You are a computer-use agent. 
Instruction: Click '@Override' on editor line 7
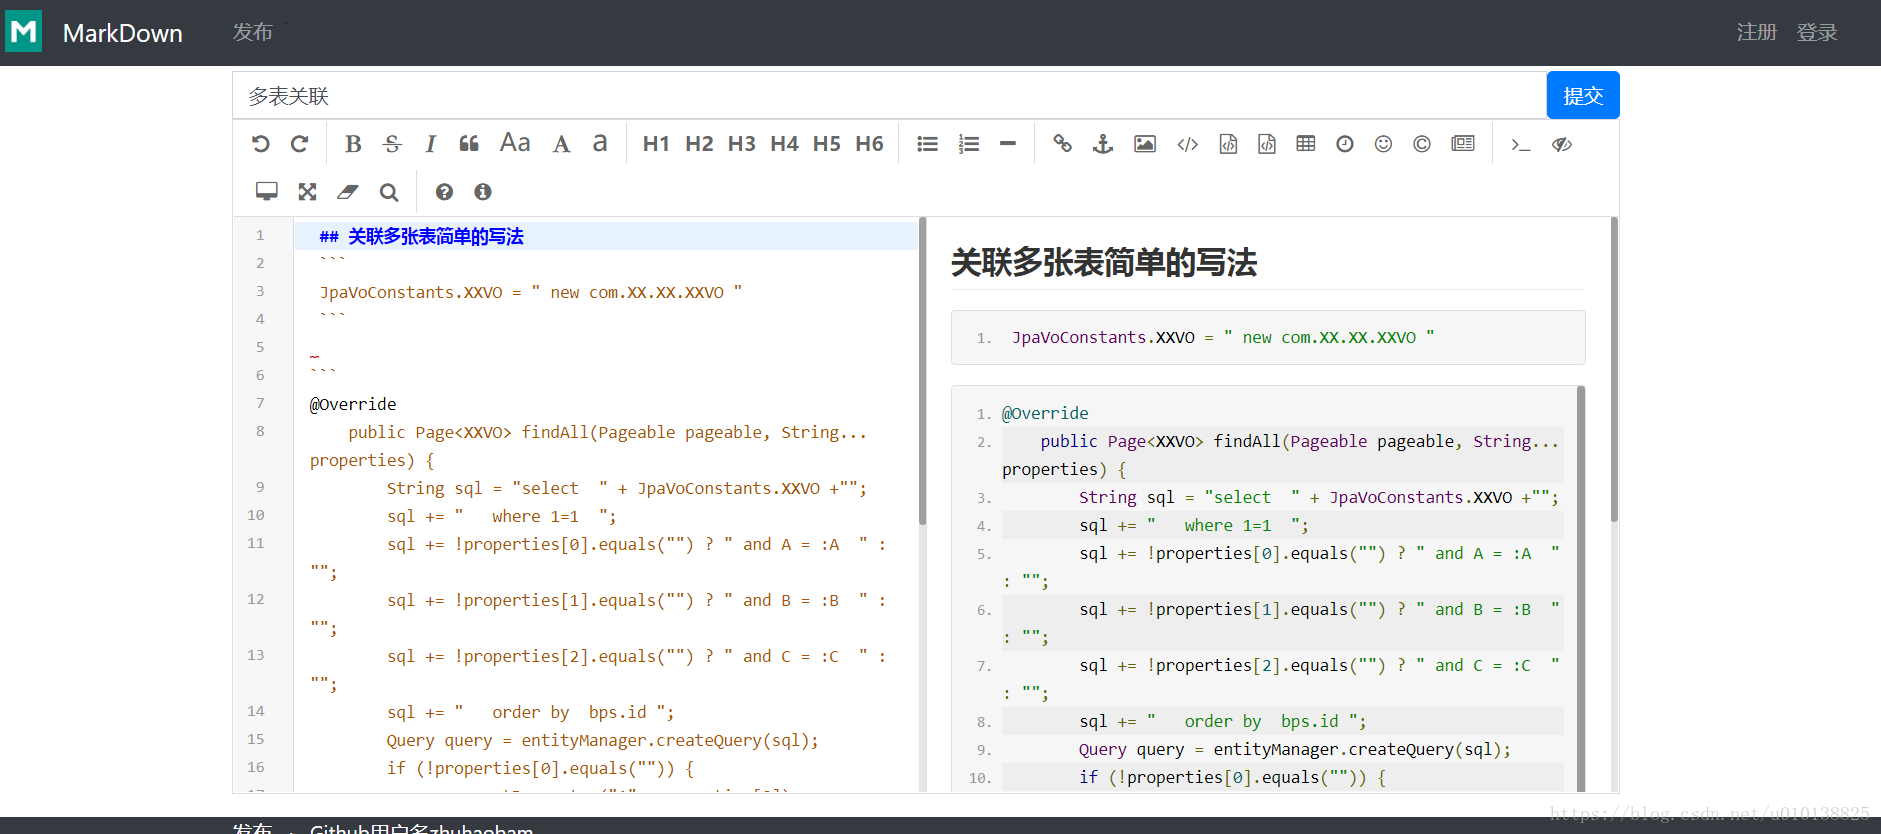(x=353, y=404)
